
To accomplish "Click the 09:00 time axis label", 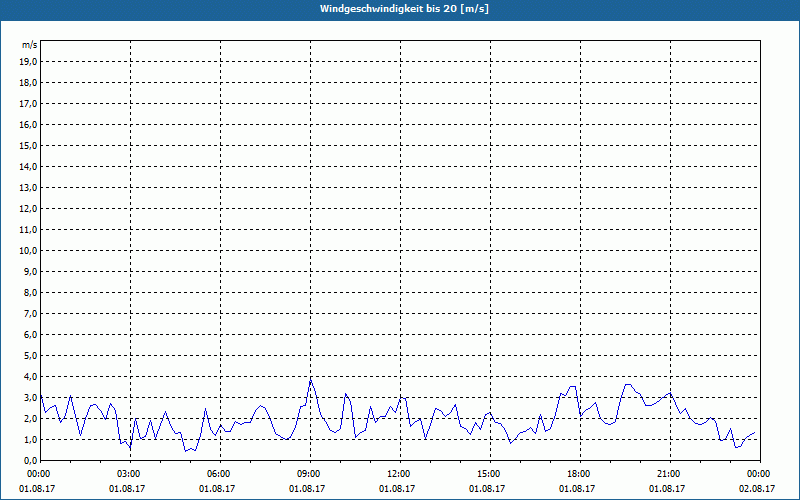I will tap(310, 474).
